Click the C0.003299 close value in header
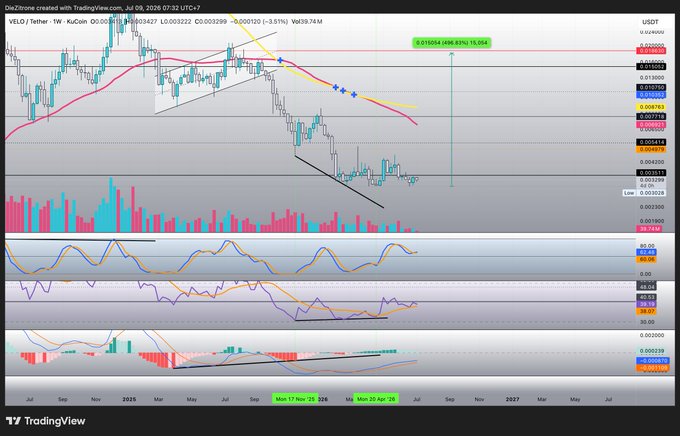This screenshot has height=436, width=680. pyautogui.click(x=211, y=21)
